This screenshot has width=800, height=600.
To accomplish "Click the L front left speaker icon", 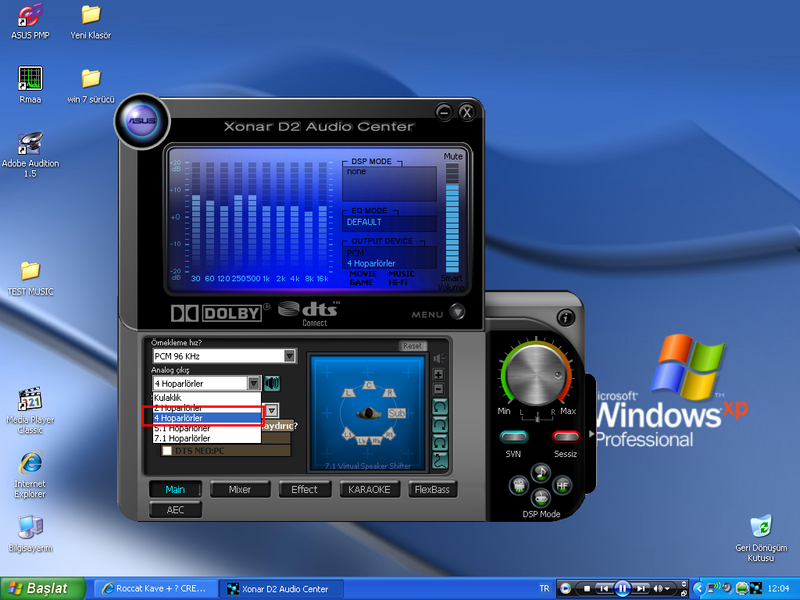I will [x=349, y=392].
